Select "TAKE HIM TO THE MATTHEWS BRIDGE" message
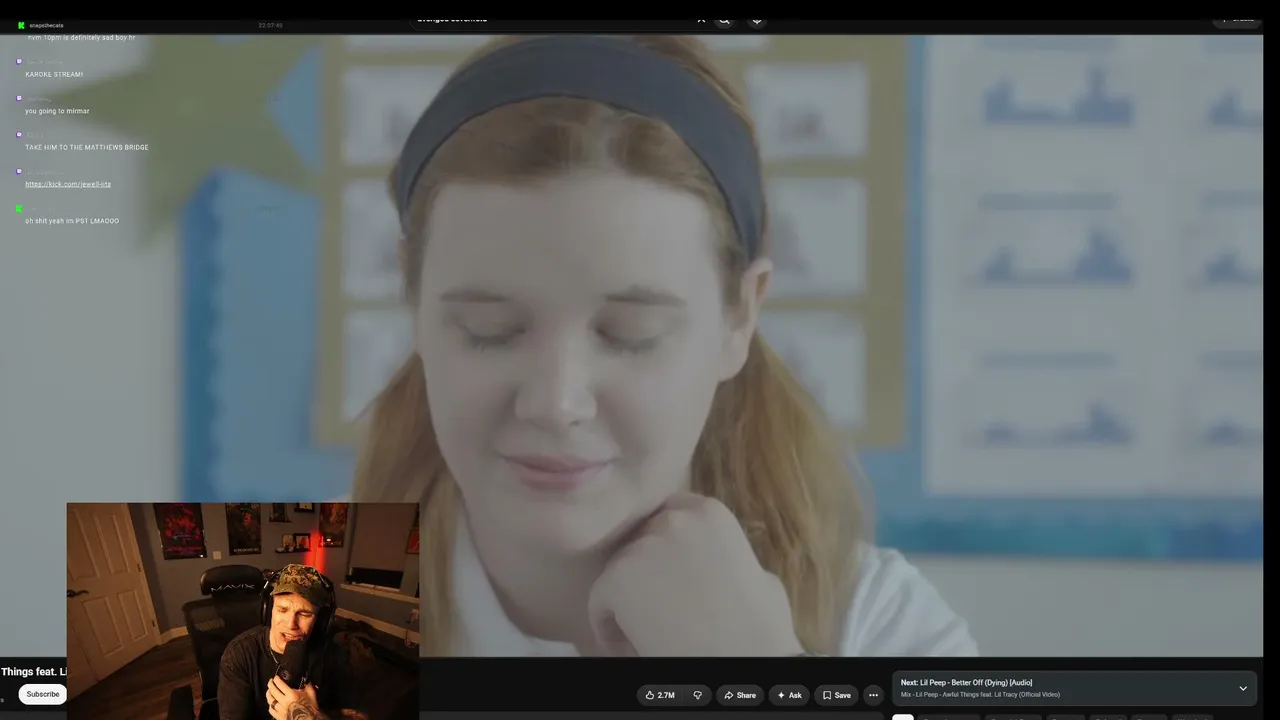Image resolution: width=1280 pixels, height=720 pixels. tap(87, 147)
